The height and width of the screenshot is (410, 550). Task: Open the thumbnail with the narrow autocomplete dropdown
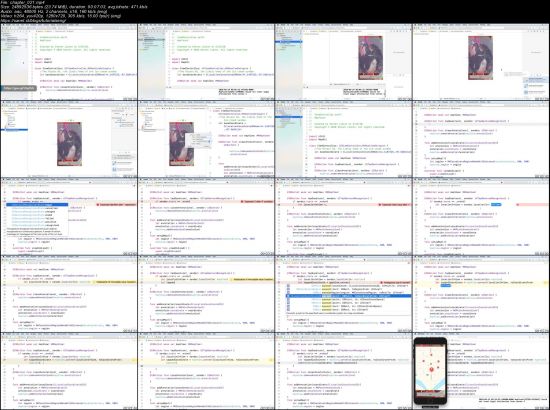[69, 217]
